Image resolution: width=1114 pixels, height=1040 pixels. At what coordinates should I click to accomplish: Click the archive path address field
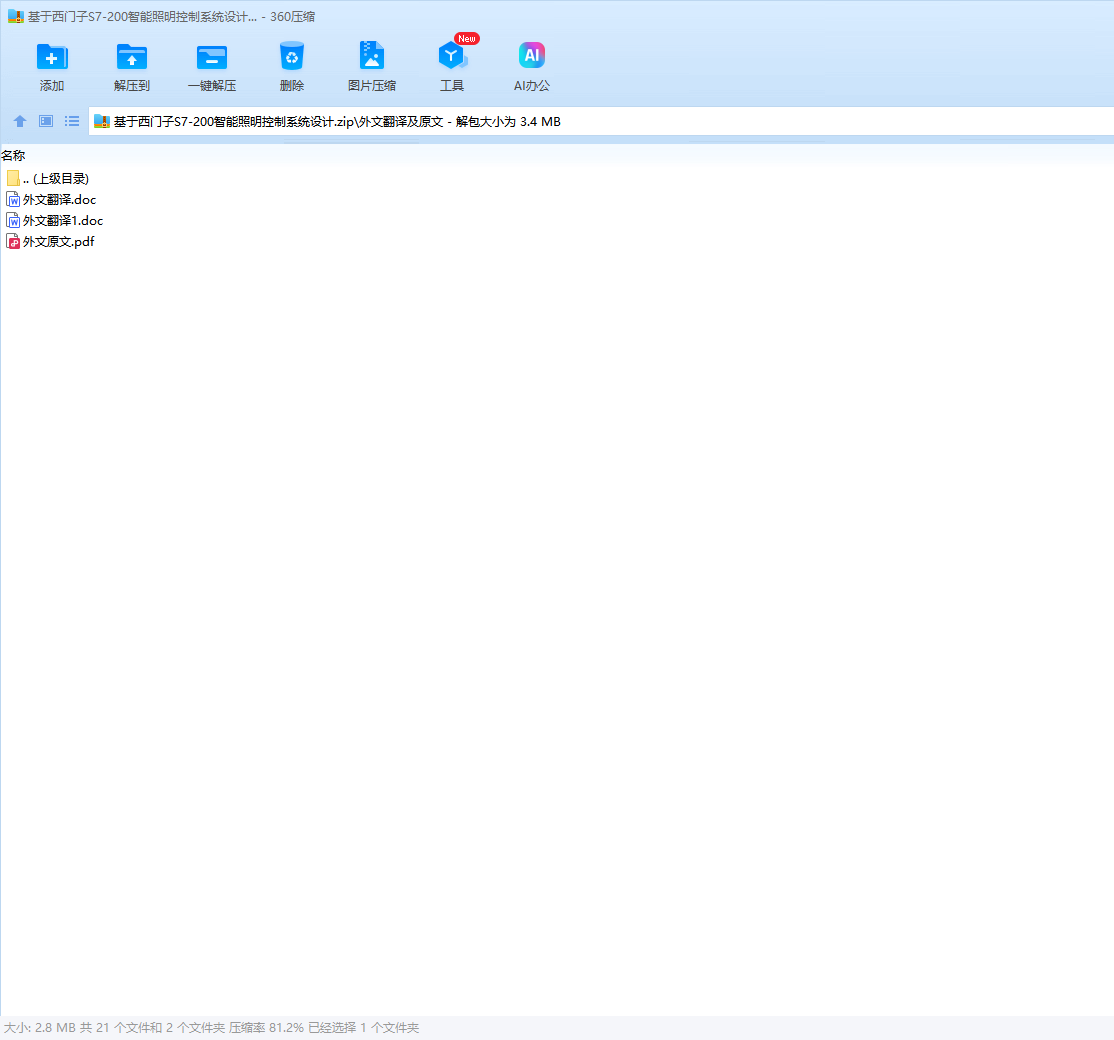[x=601, y=121]
